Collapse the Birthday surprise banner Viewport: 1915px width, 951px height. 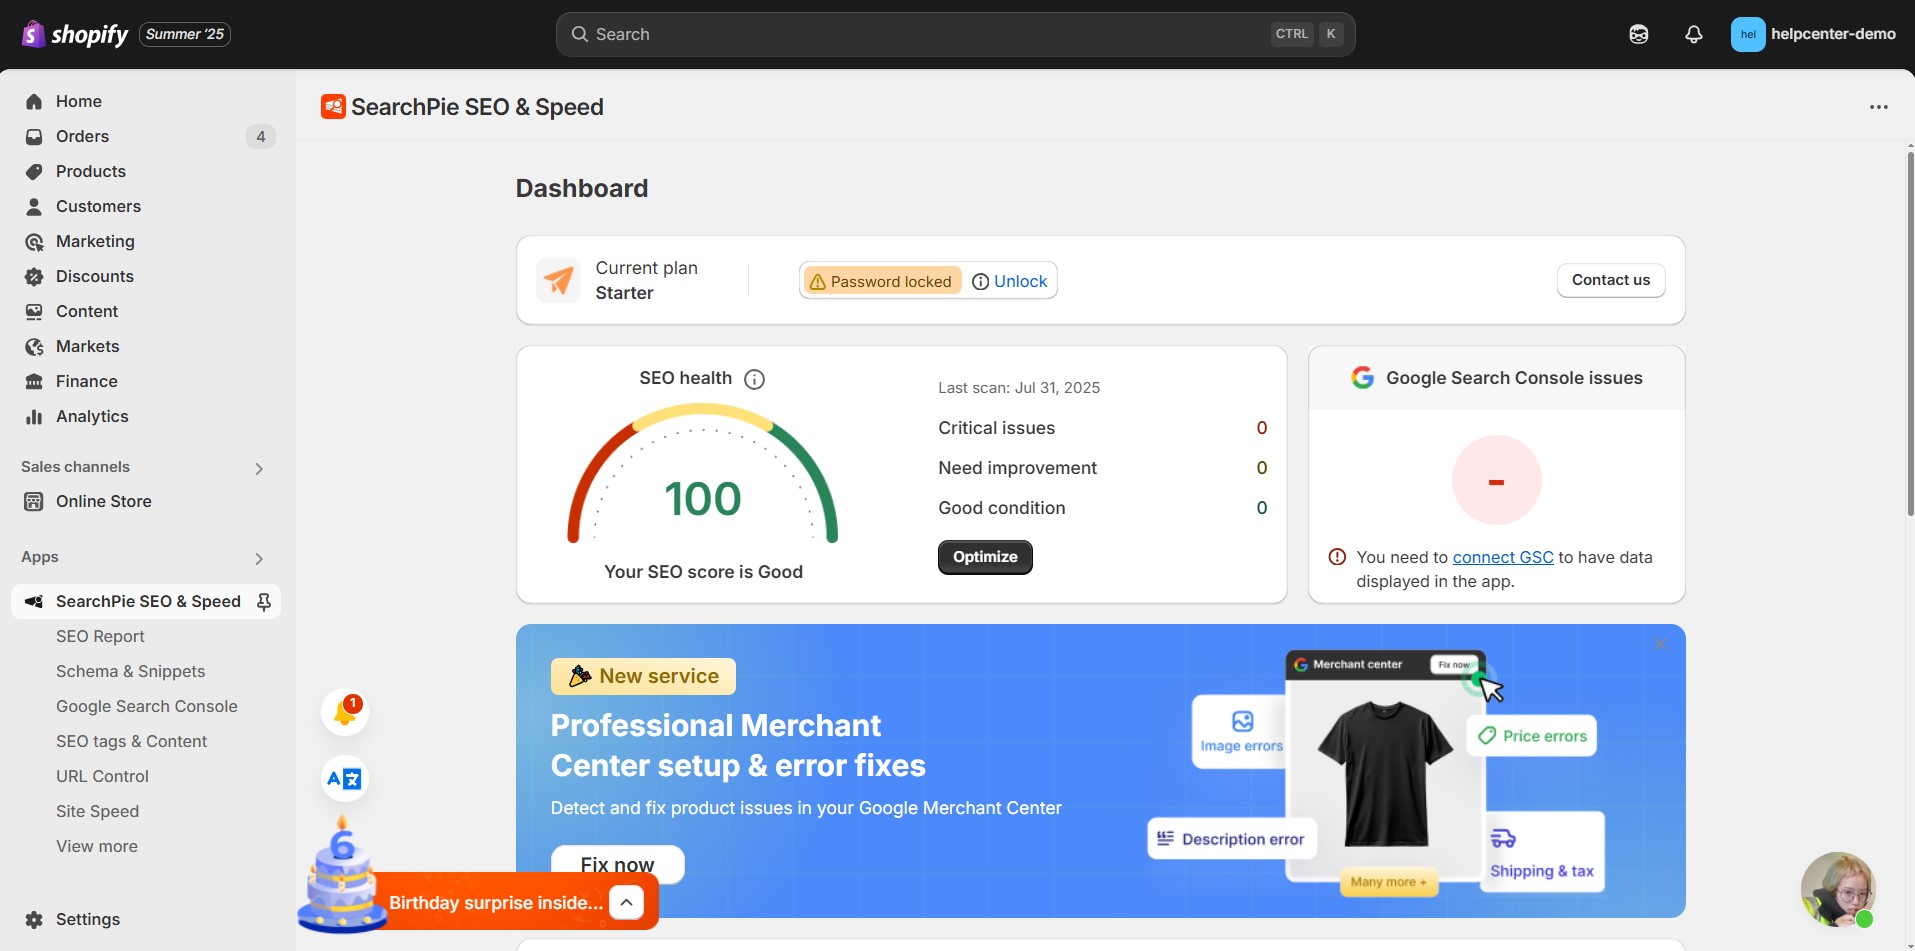click(626, 901)
